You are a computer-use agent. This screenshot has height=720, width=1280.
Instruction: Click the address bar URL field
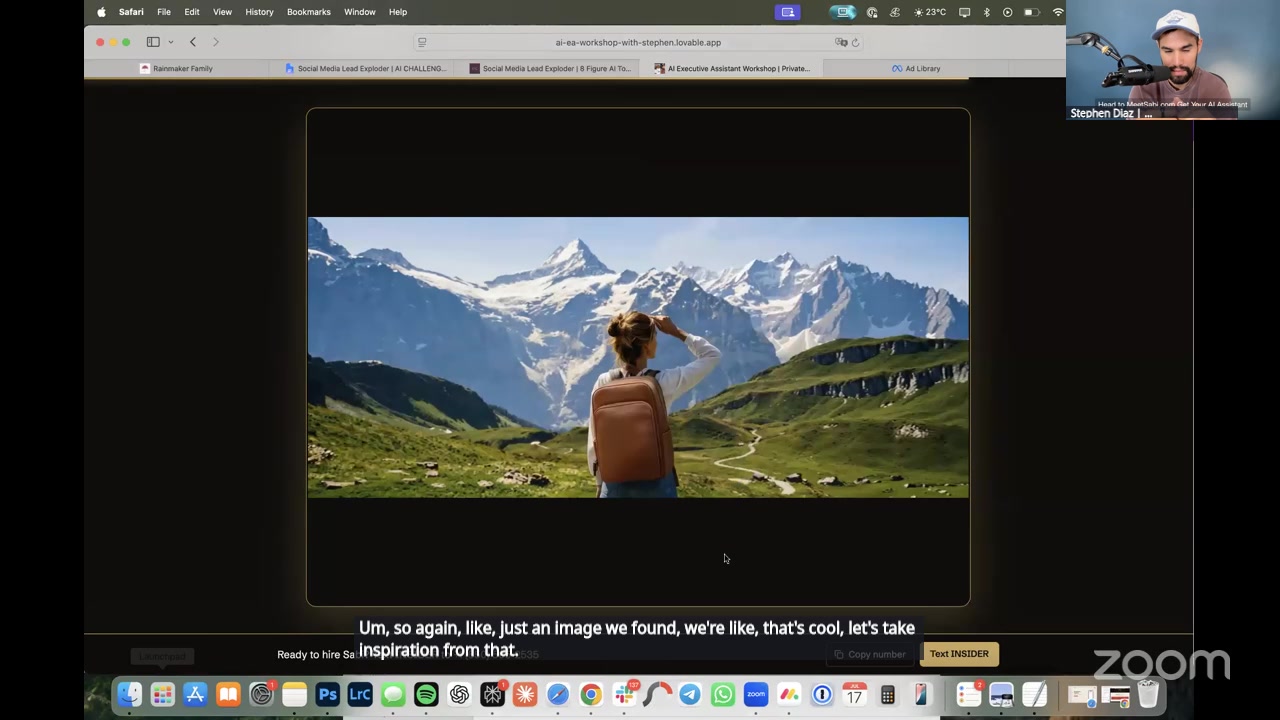click(x=638, y=42)
